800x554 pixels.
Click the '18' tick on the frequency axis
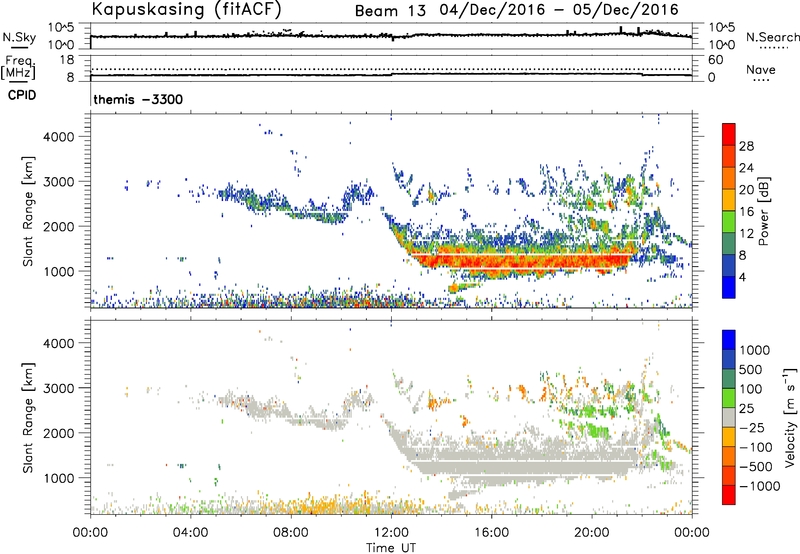click(67, 59)
